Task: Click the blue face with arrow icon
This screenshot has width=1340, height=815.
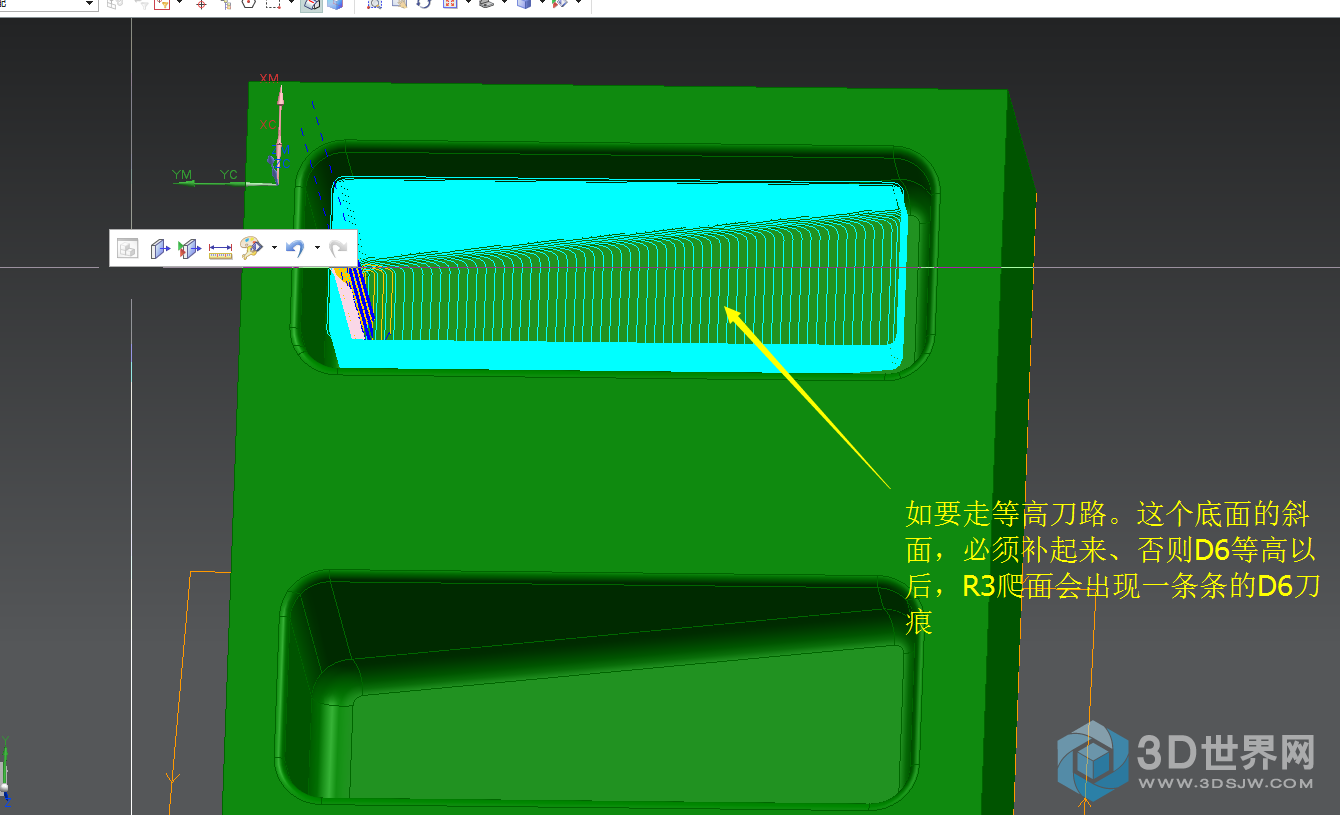Action: coord(160,249)
